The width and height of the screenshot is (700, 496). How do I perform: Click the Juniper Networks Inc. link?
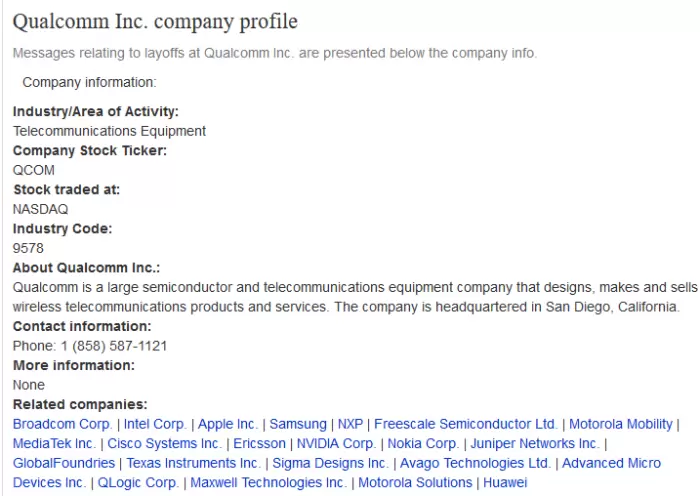534,443
